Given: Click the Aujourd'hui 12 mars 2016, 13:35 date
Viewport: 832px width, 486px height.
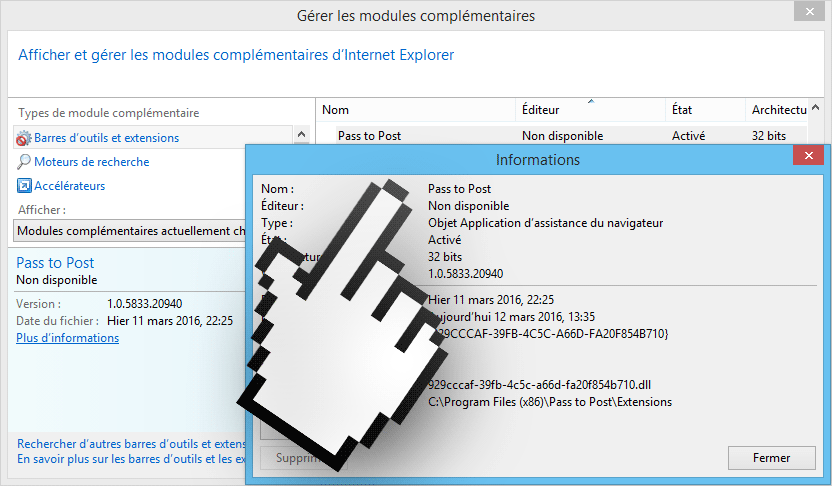Looking at the screenshot, I should (x=512, y=317).
